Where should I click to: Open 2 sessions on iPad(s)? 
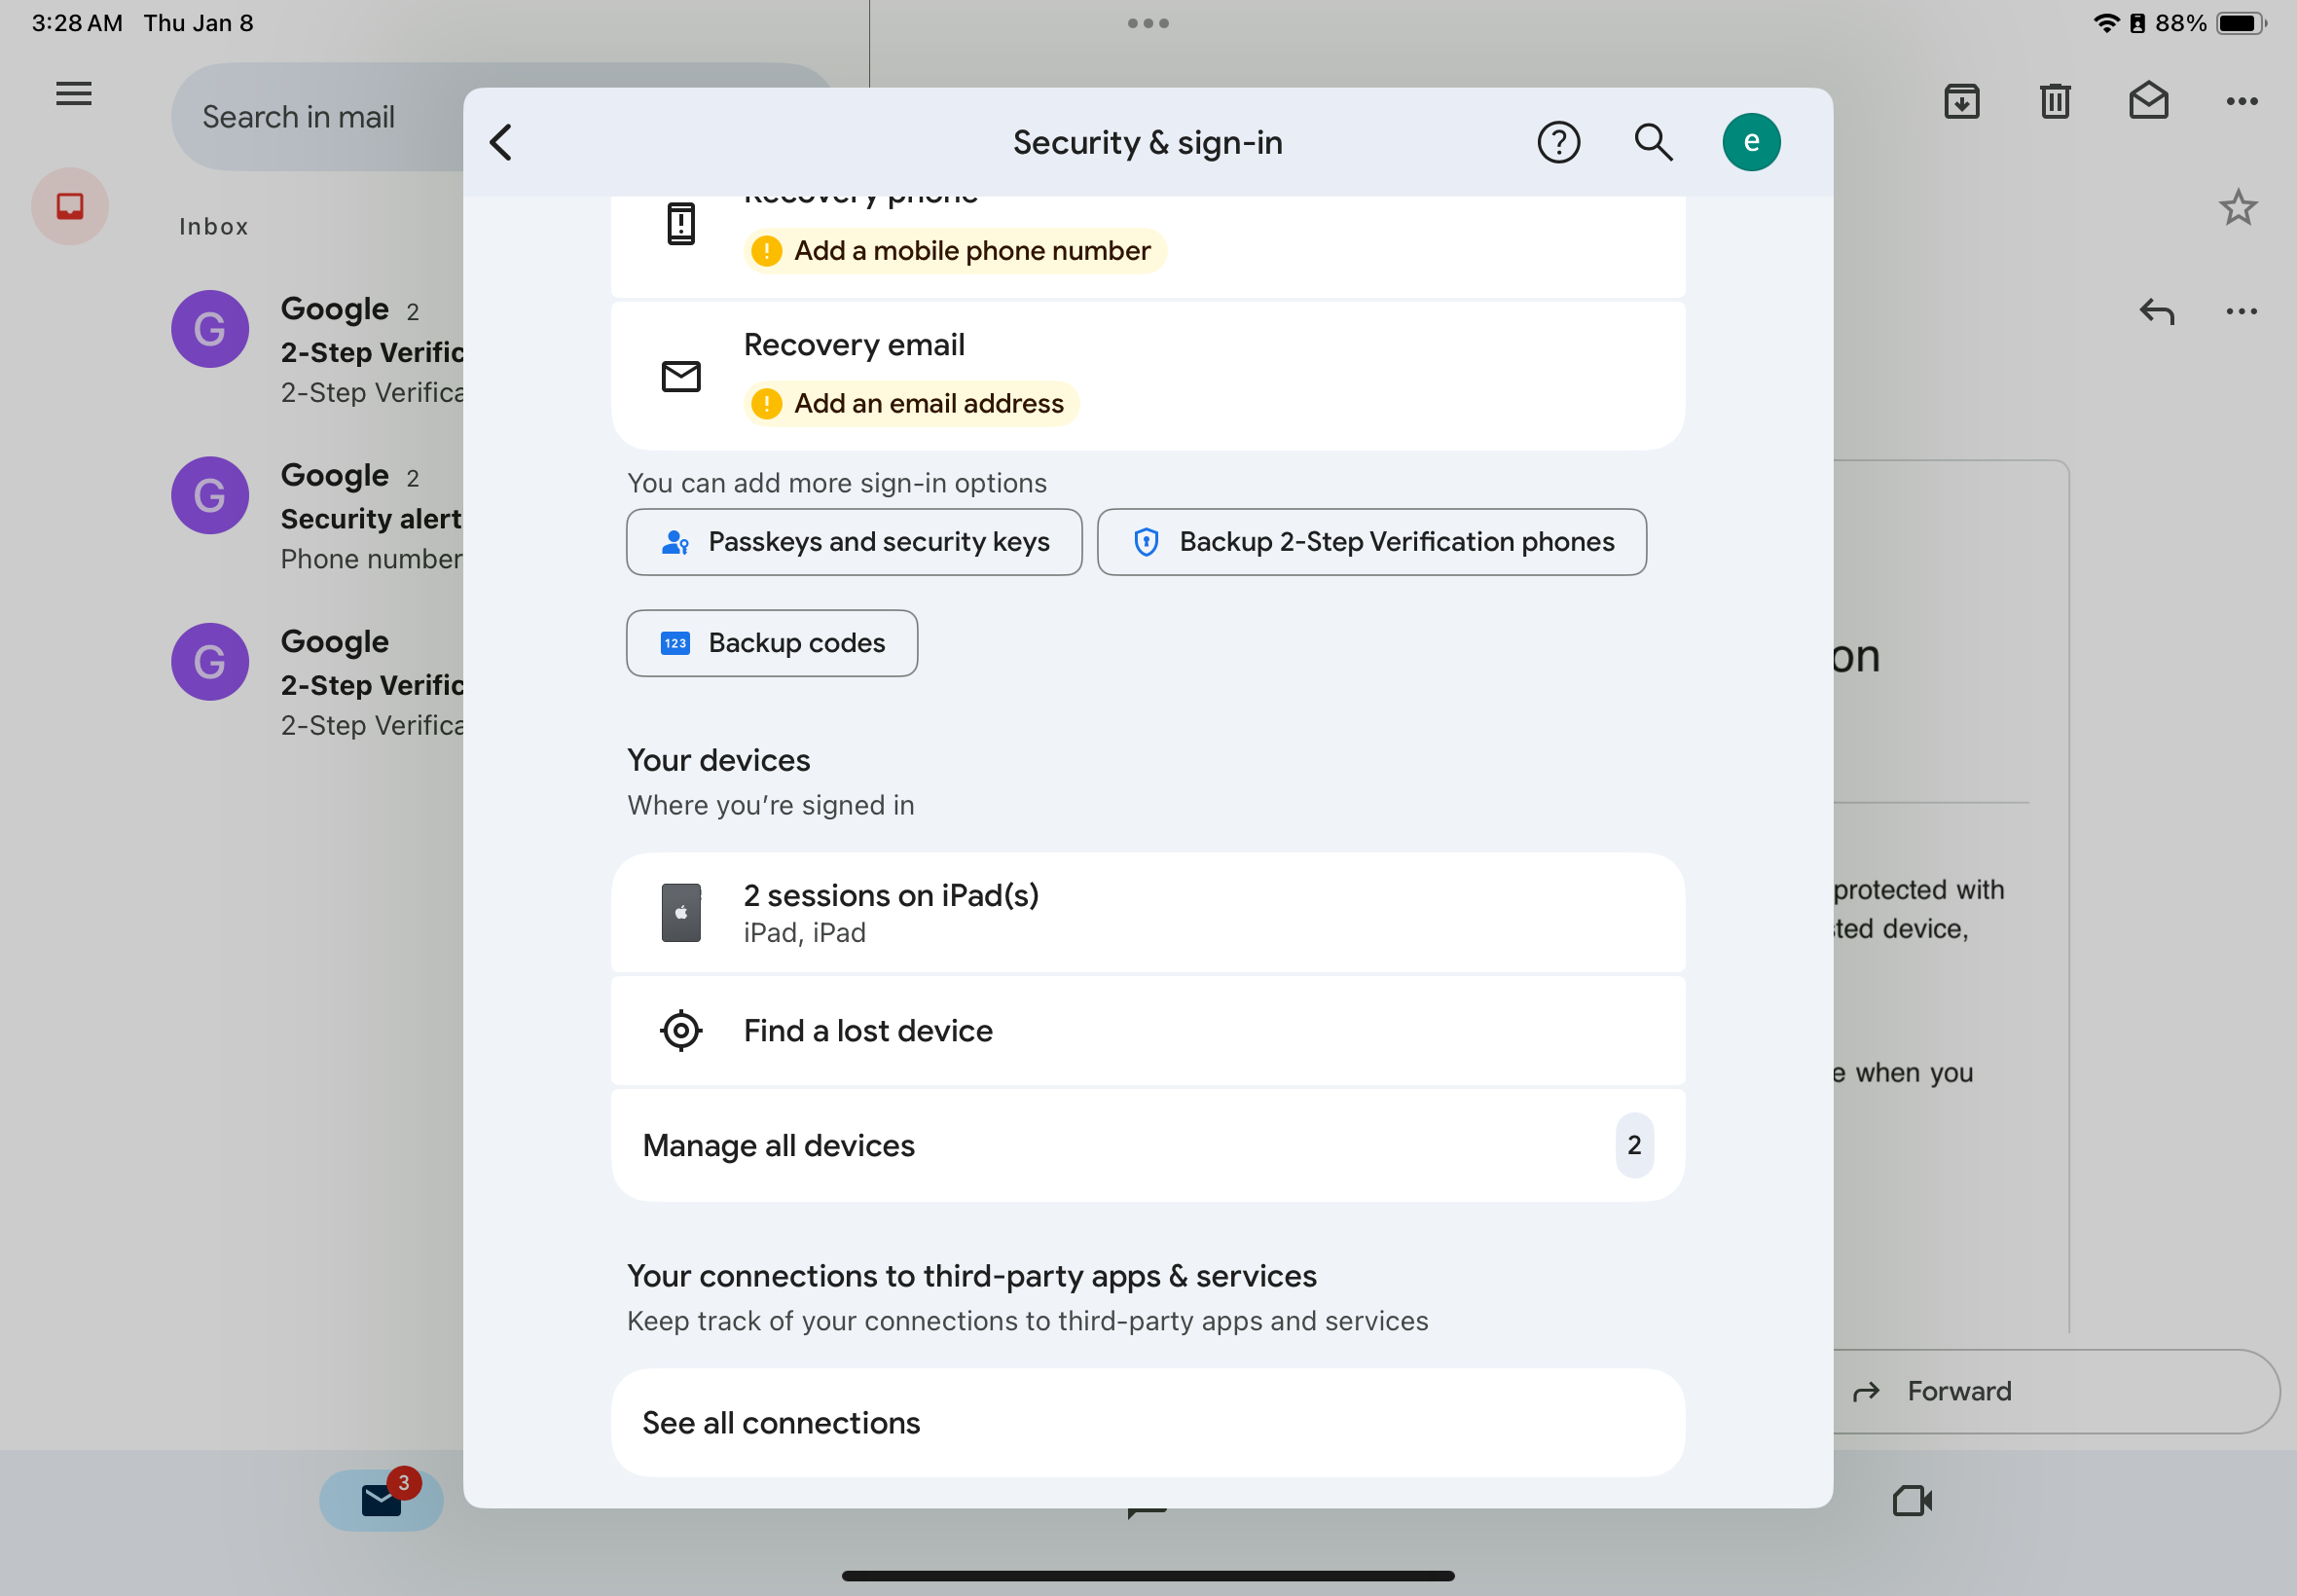1148,912
